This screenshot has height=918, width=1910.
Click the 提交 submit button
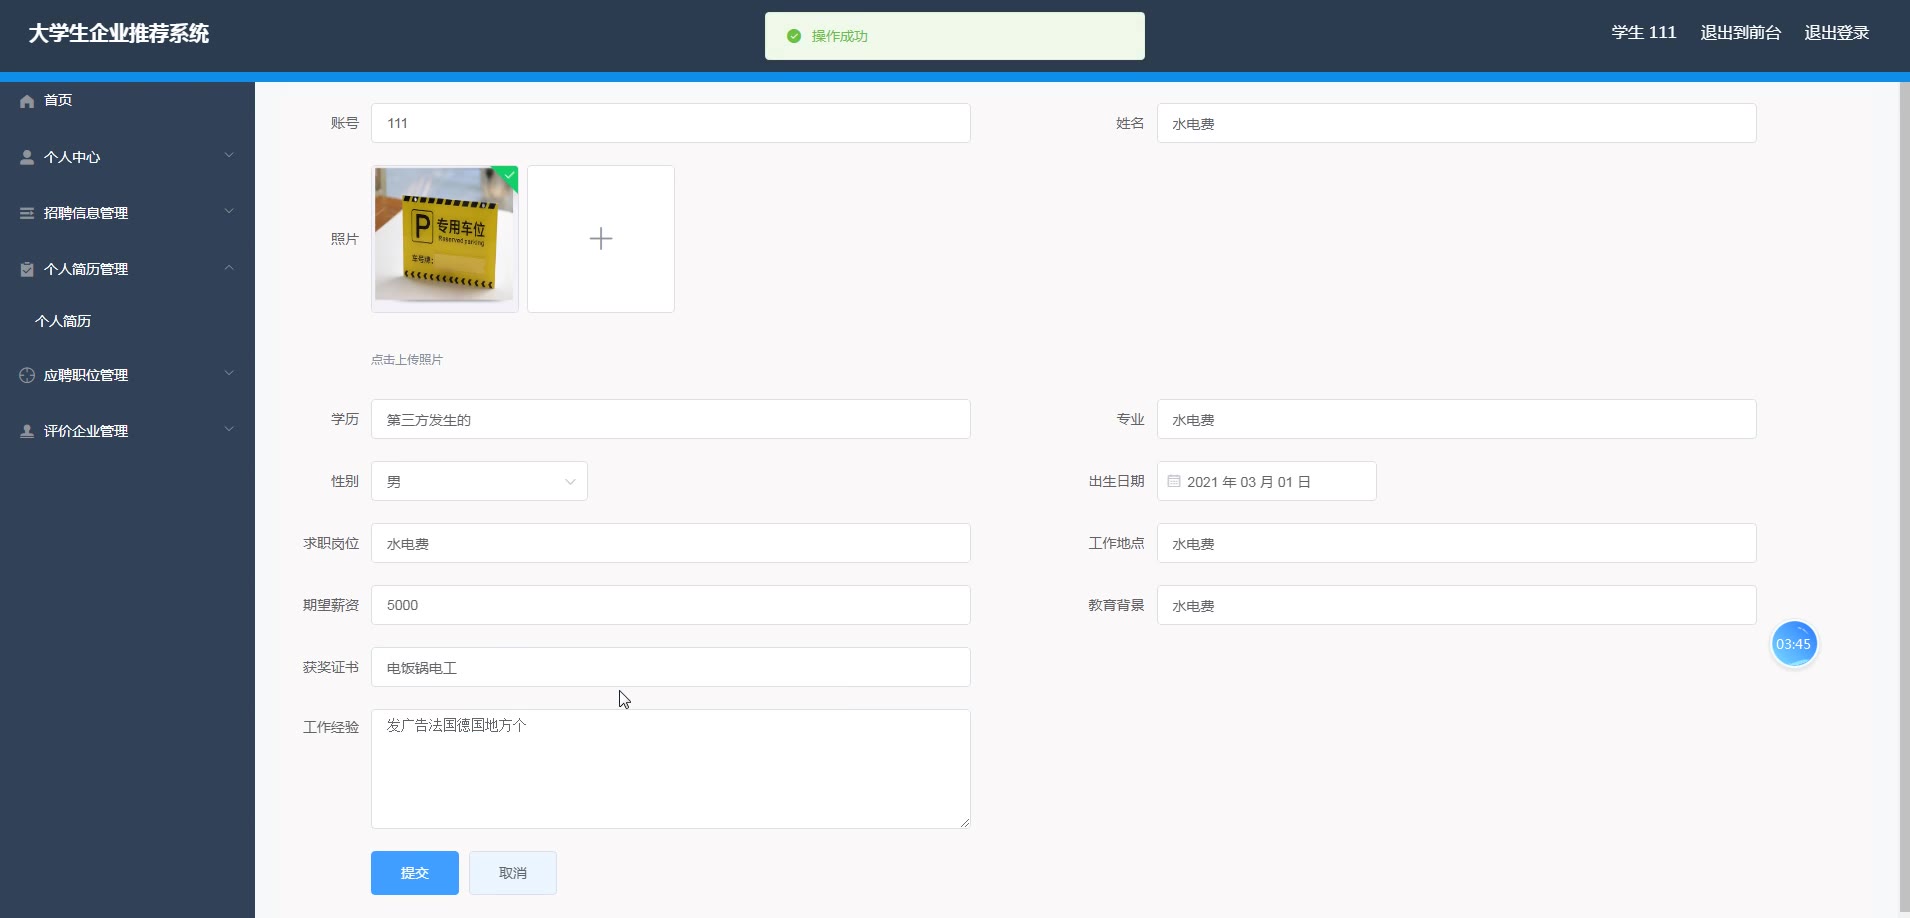coord(415,873)
